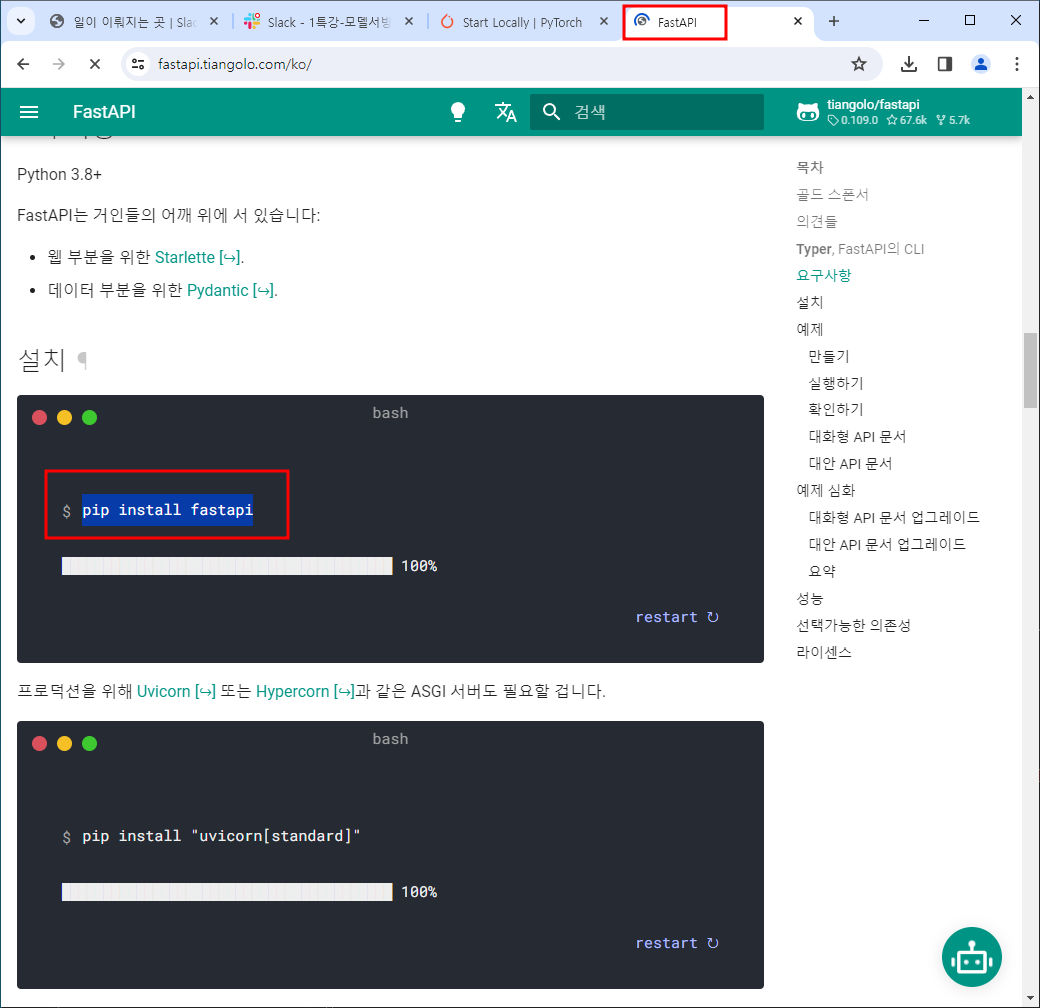Image resolution: width=1040 pixels, height=1008 pixels.
Task: Open the Uvicorn link
Action: click(176, 692)
